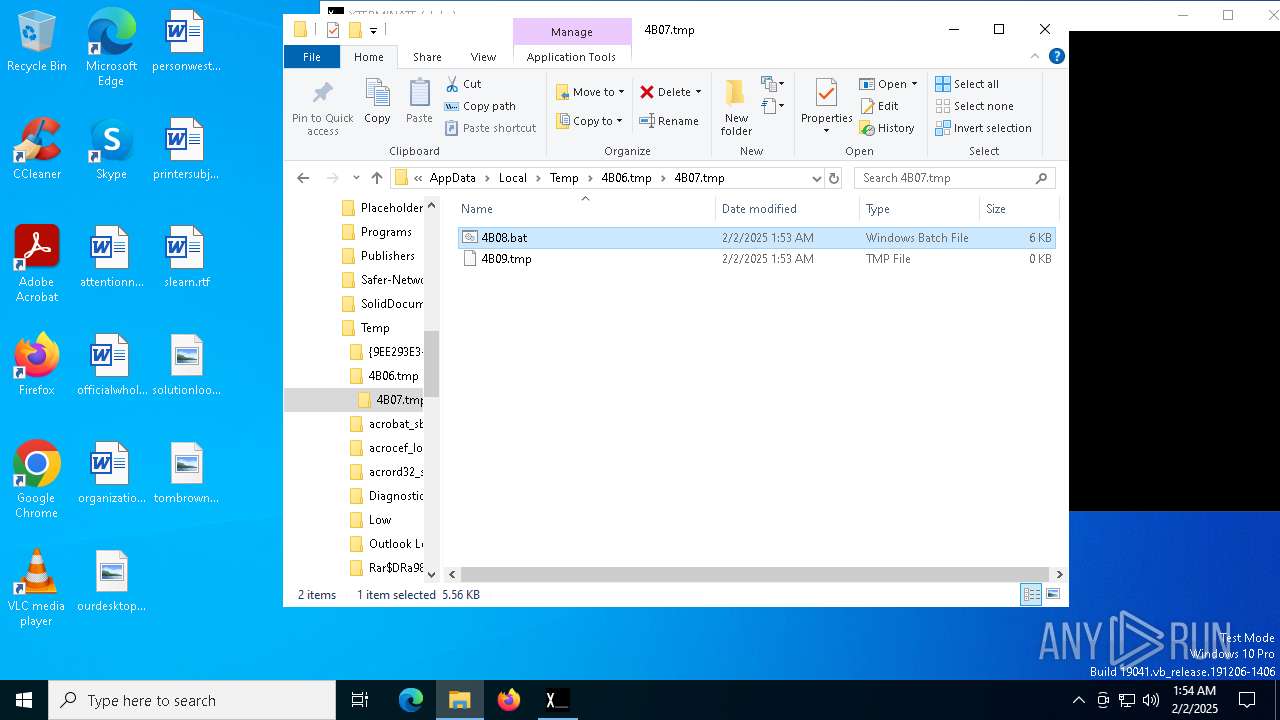This screenshot has height=720, width=1280.
Task: Click the Properties icon
Action: [x=826, y=95]
